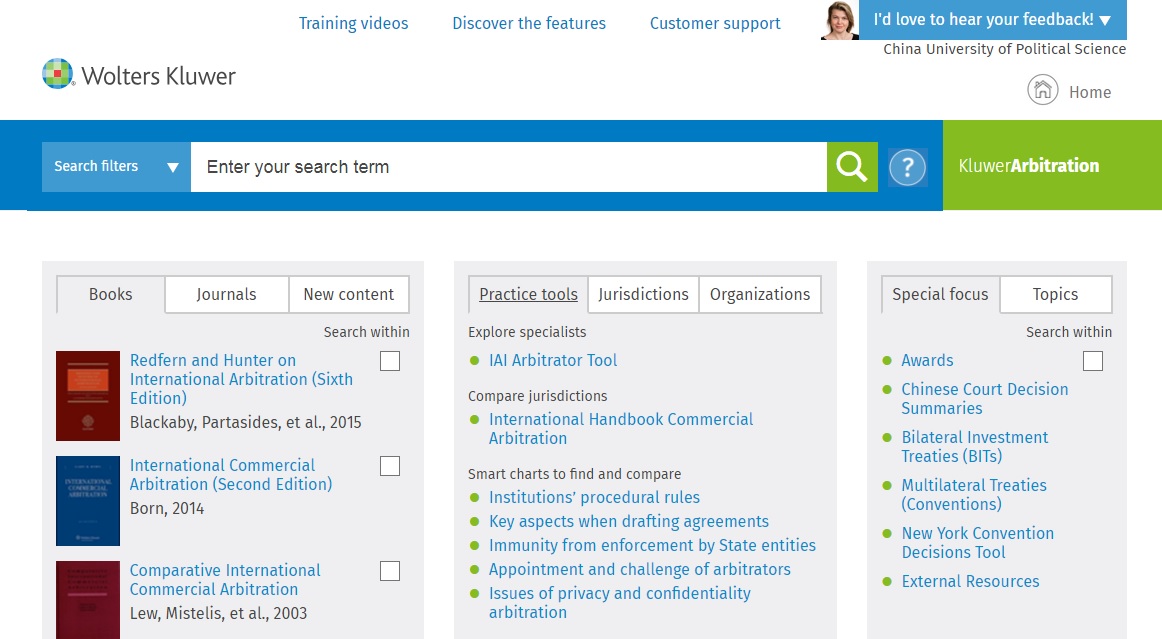
Task: Open the KluwerArbitration green banner
Action: pos(1052,165)
